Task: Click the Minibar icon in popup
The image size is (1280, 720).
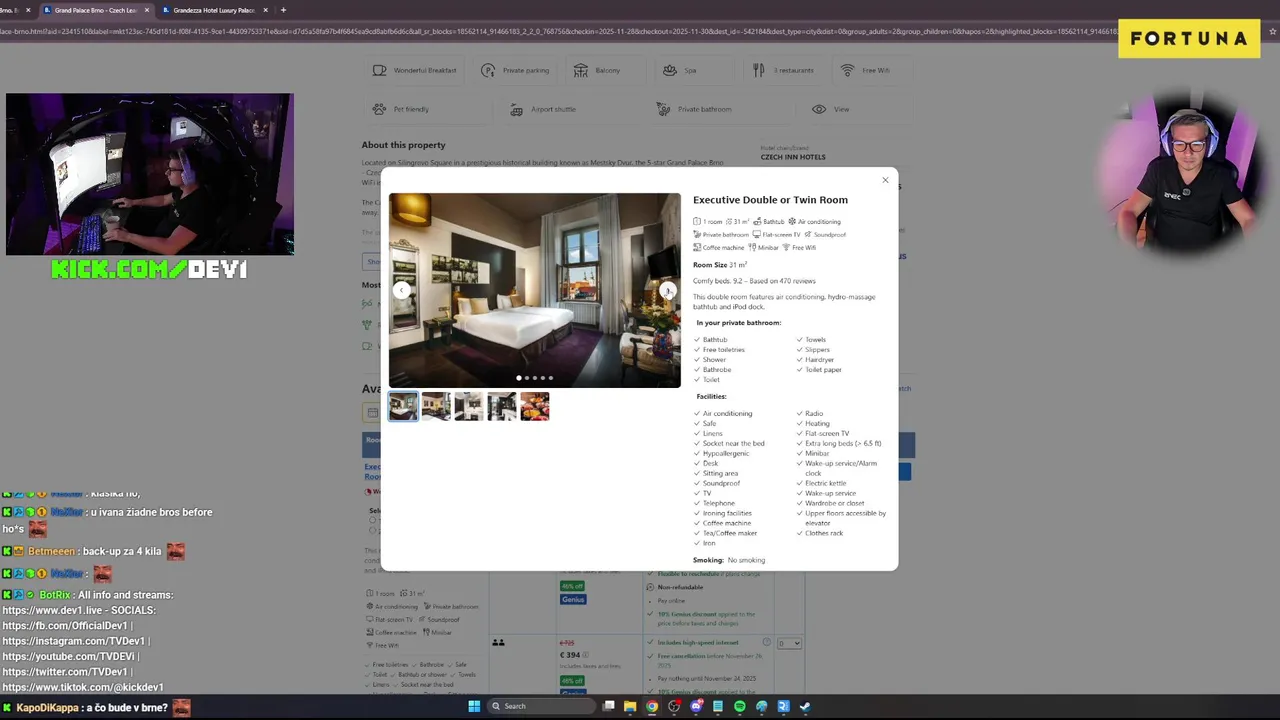Action: click(x=752, y=248)
